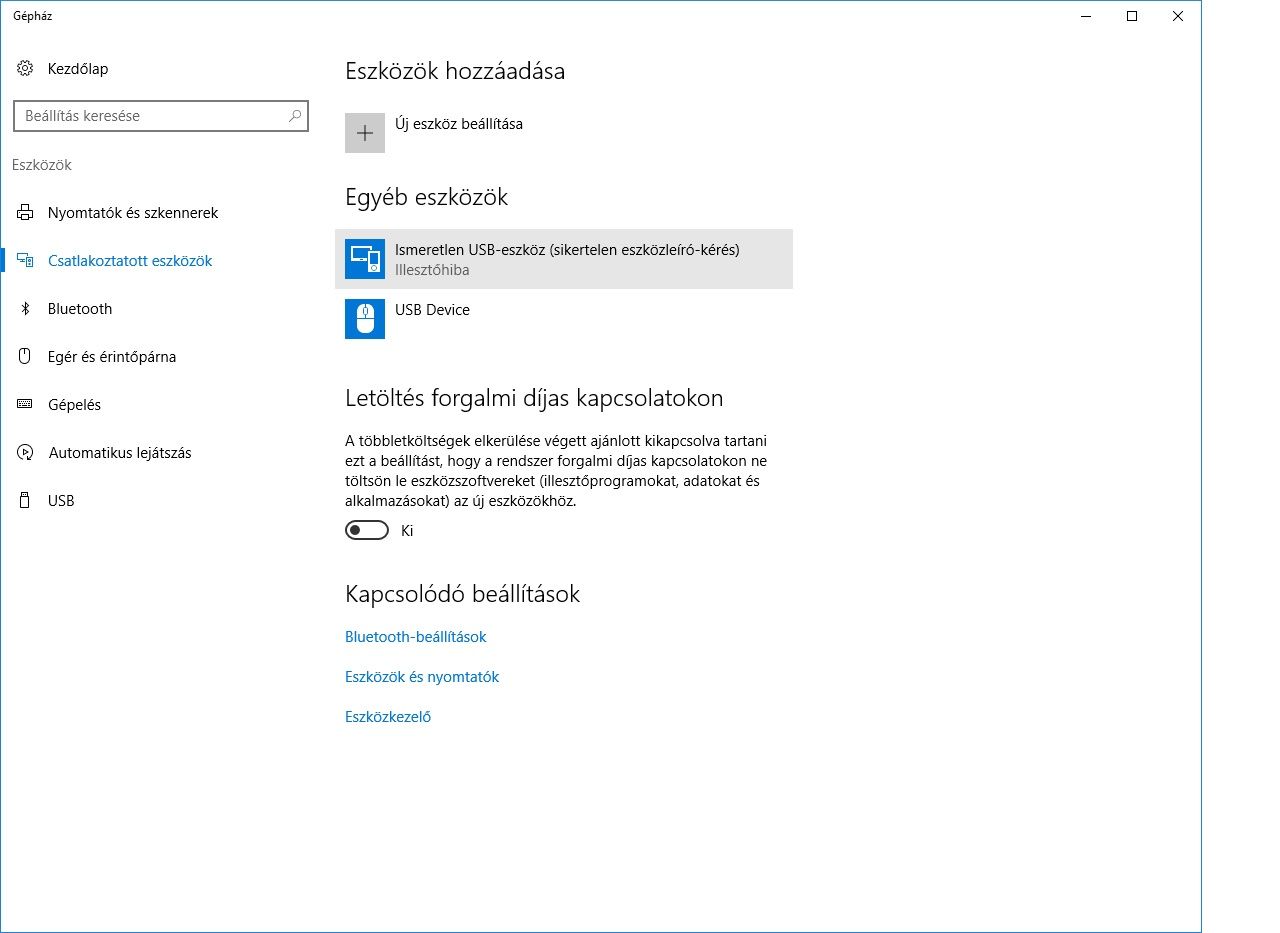This screenshot has width=1280, height=933.
Task: Click the Egyéb eszközök heading
Action: (x=427, y=197)
